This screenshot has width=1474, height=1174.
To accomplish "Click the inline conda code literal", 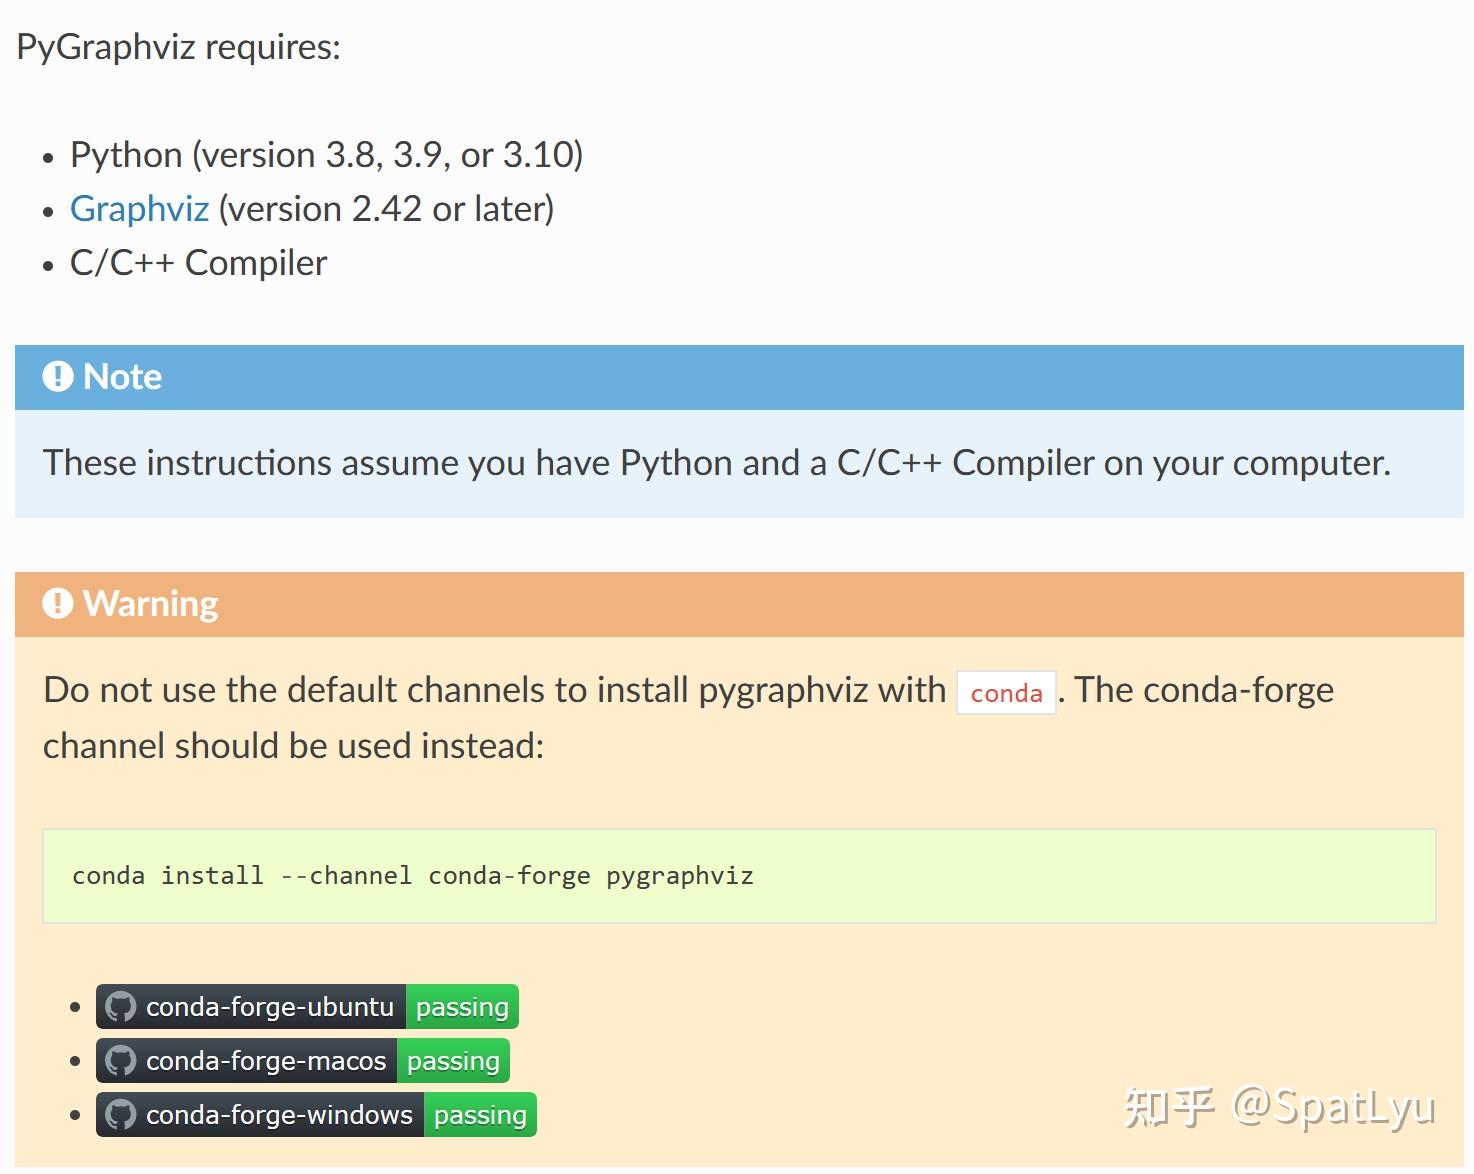I will (1006, 693).
